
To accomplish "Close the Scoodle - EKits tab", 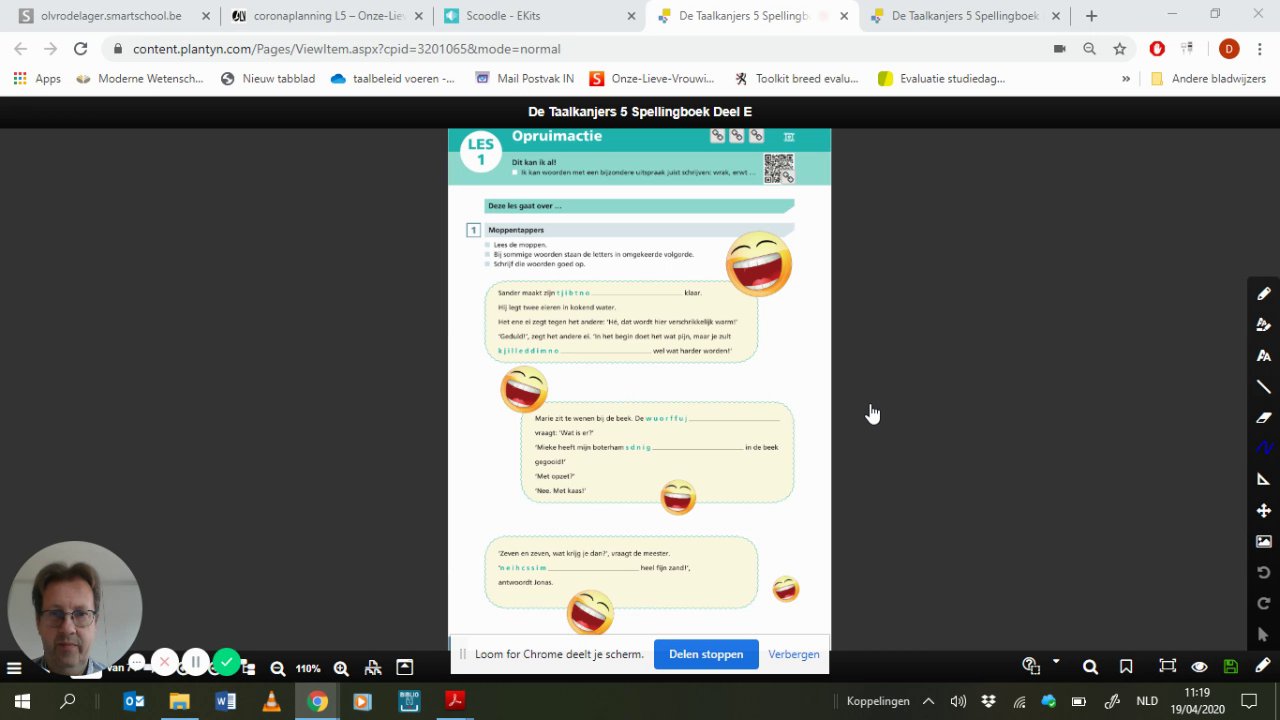I will pos(631,16).
